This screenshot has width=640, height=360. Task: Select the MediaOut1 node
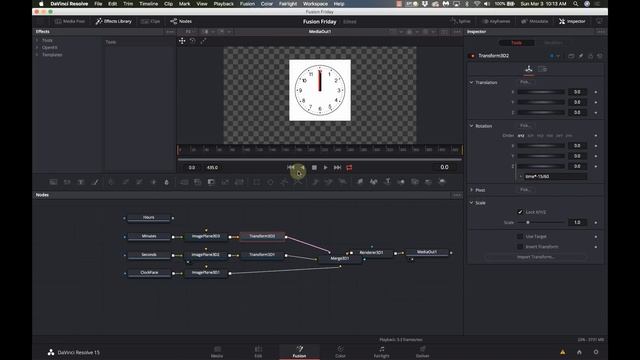click(x=427, y=252)
